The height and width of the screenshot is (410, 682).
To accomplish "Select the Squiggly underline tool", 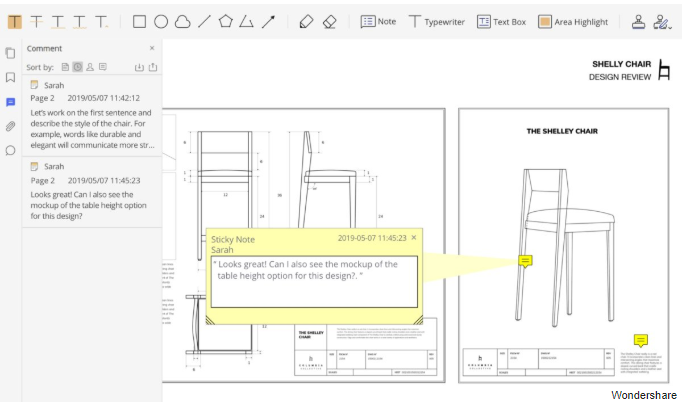I will (x=79, y=21).
